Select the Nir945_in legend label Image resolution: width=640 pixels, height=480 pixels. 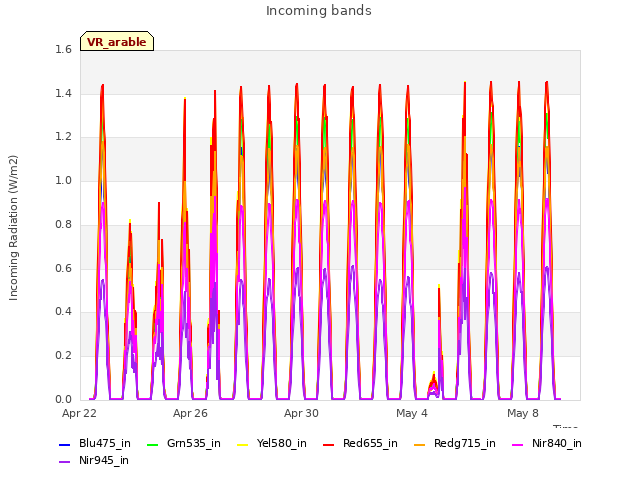tap(104, 460)
